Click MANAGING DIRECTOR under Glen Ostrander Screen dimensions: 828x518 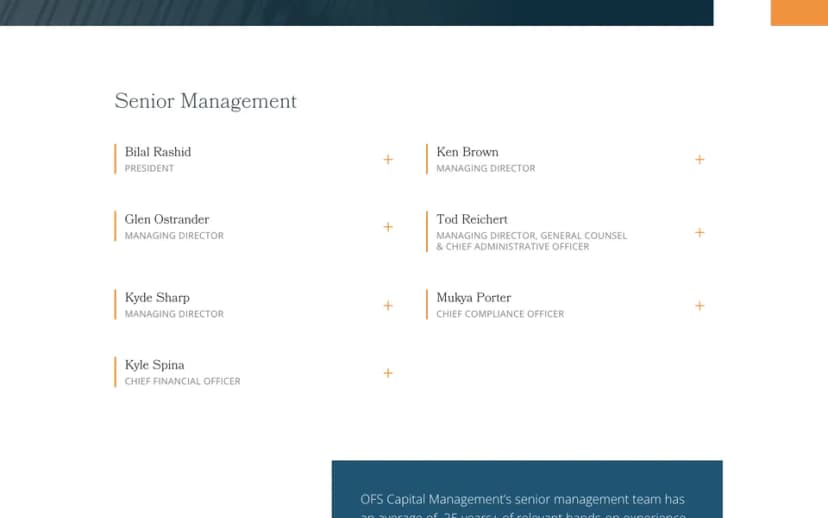pyautogui.click(x=174, y=236)
